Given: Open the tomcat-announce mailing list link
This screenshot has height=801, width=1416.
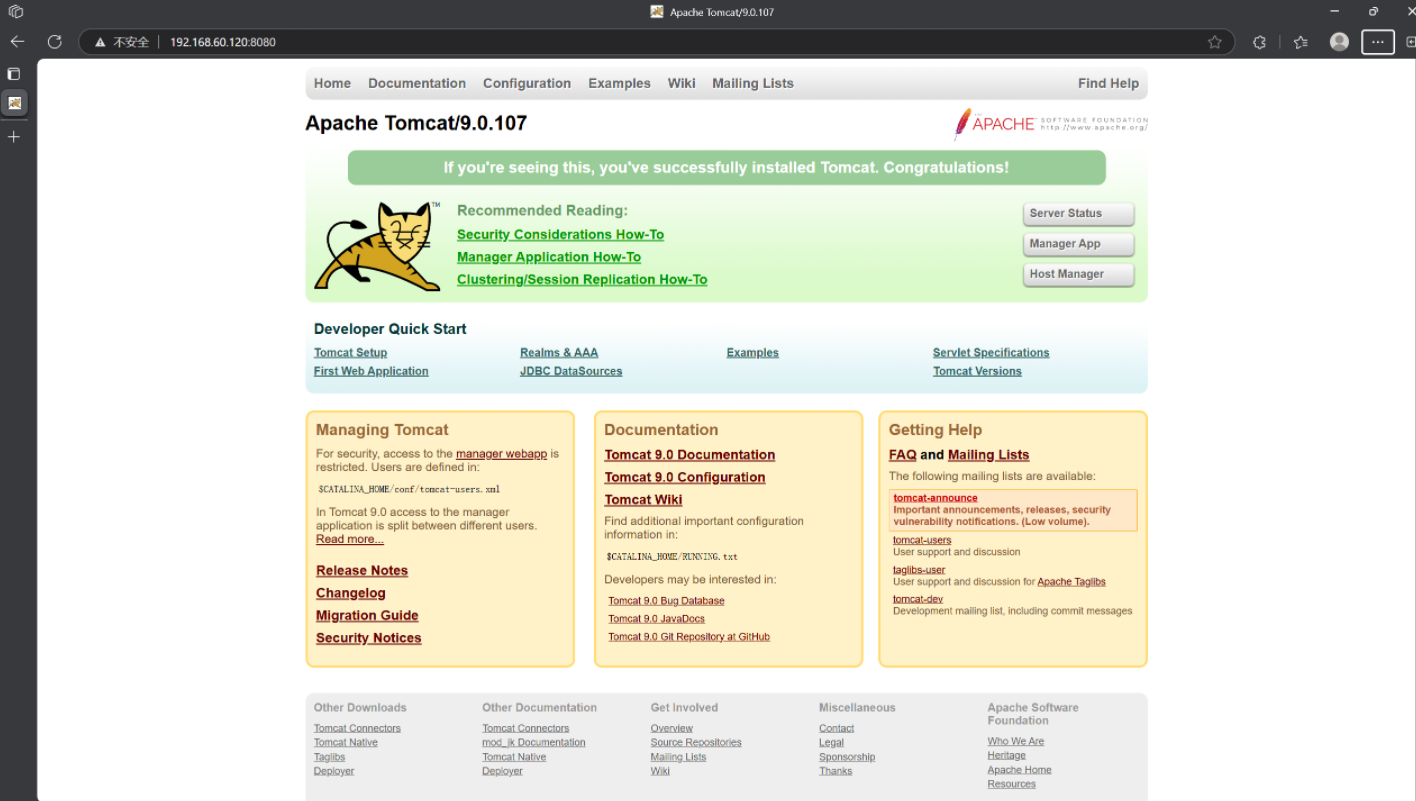Looking at the screenshot, I should (x=935, y=498).
